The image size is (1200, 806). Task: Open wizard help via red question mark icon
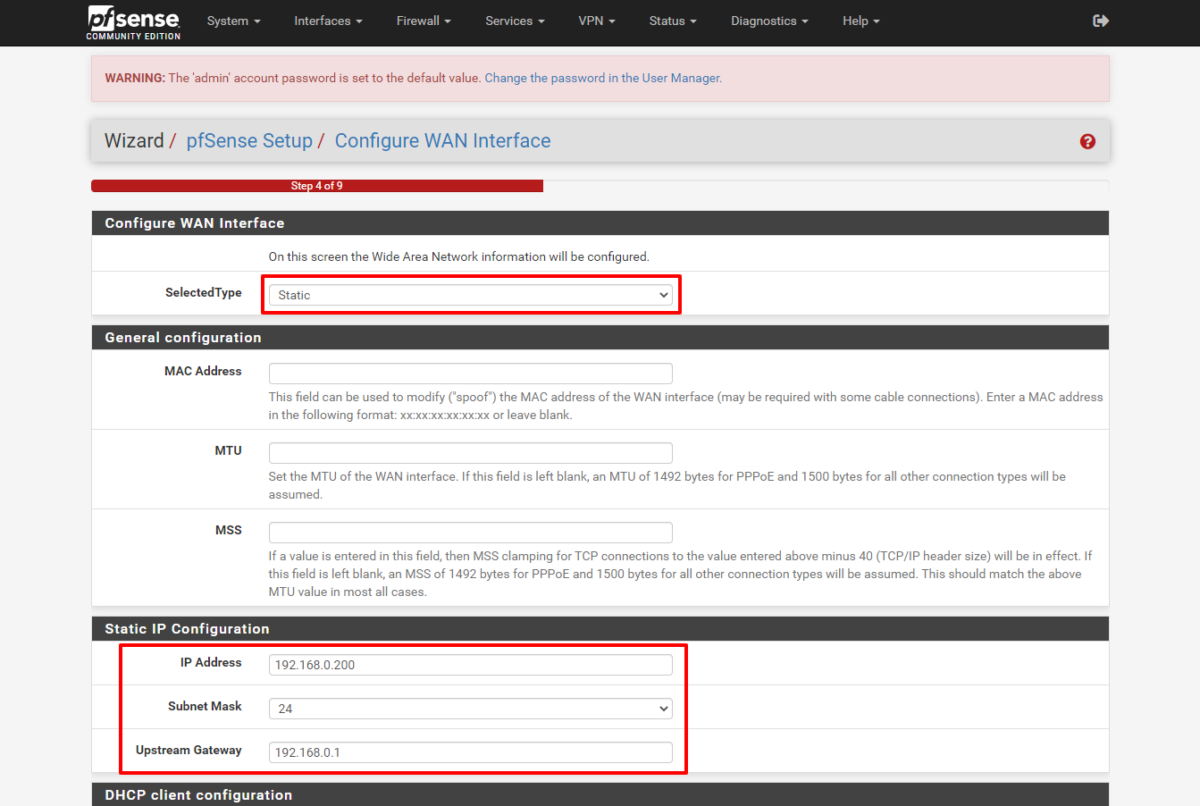point(1087,141)
